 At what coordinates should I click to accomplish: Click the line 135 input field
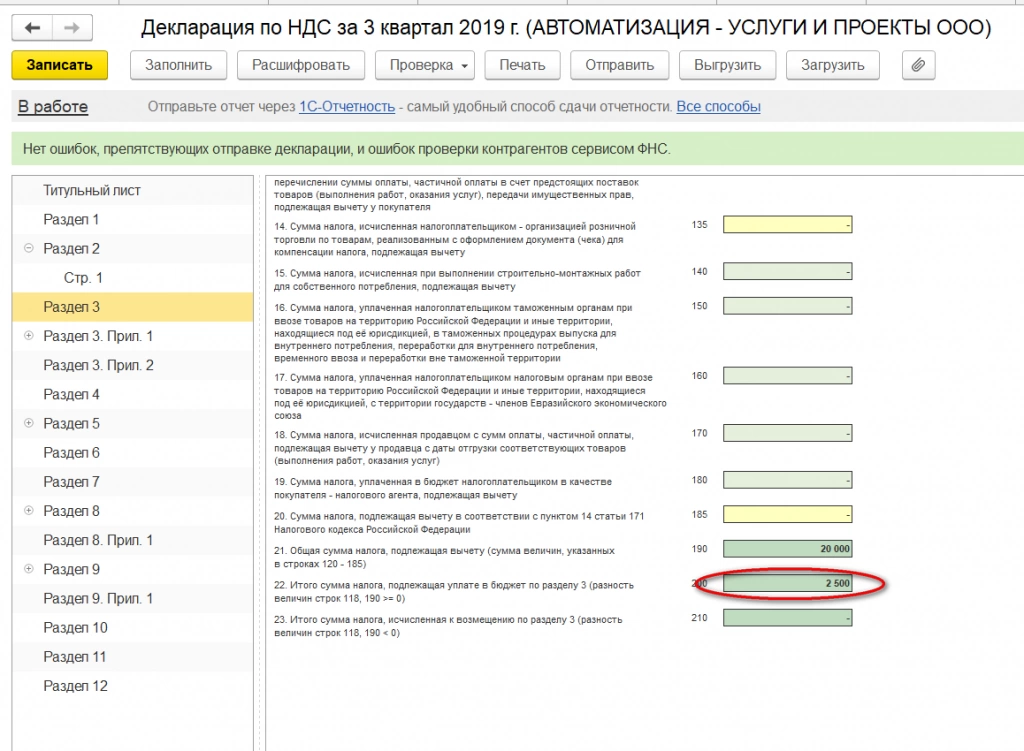pos(788,225)
